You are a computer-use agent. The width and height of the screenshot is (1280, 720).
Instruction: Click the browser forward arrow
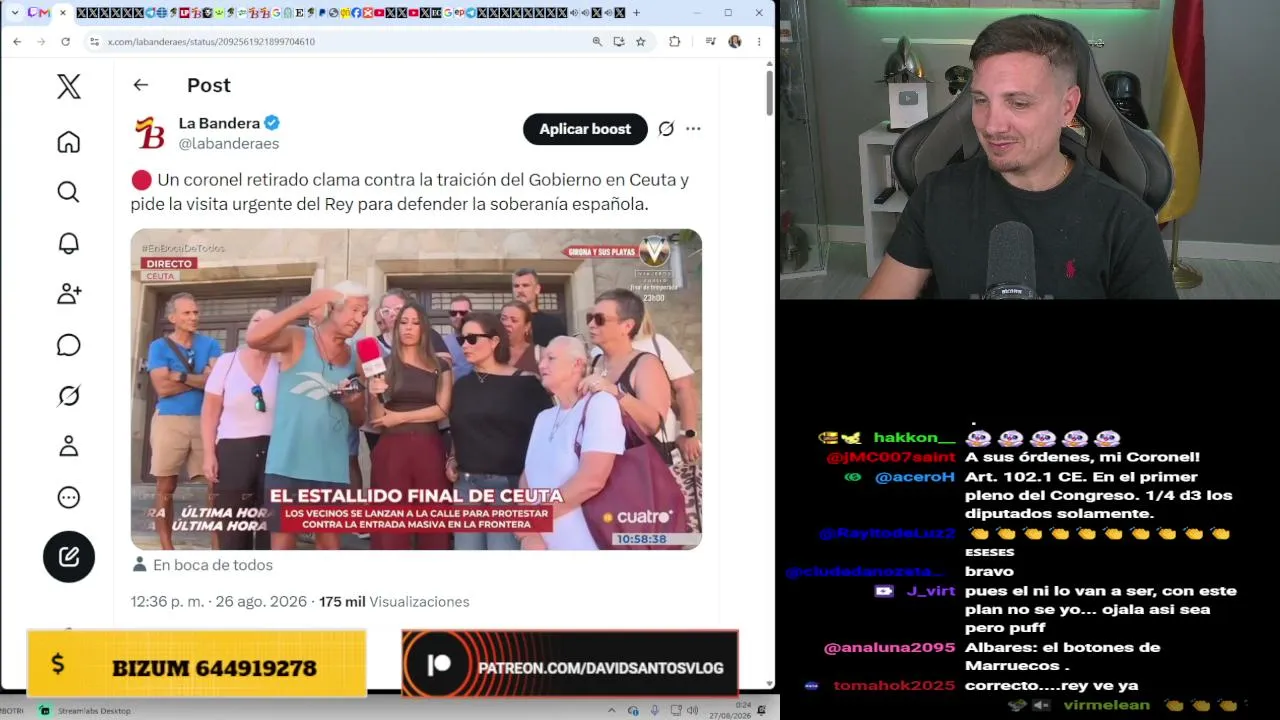41,42
